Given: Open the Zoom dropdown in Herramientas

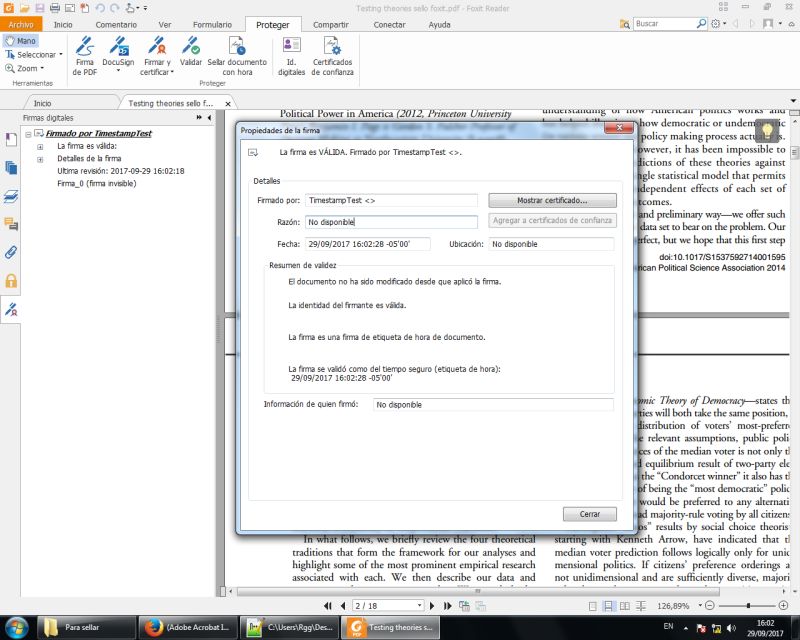Looking at the screenshot, I should coord(40,68).
